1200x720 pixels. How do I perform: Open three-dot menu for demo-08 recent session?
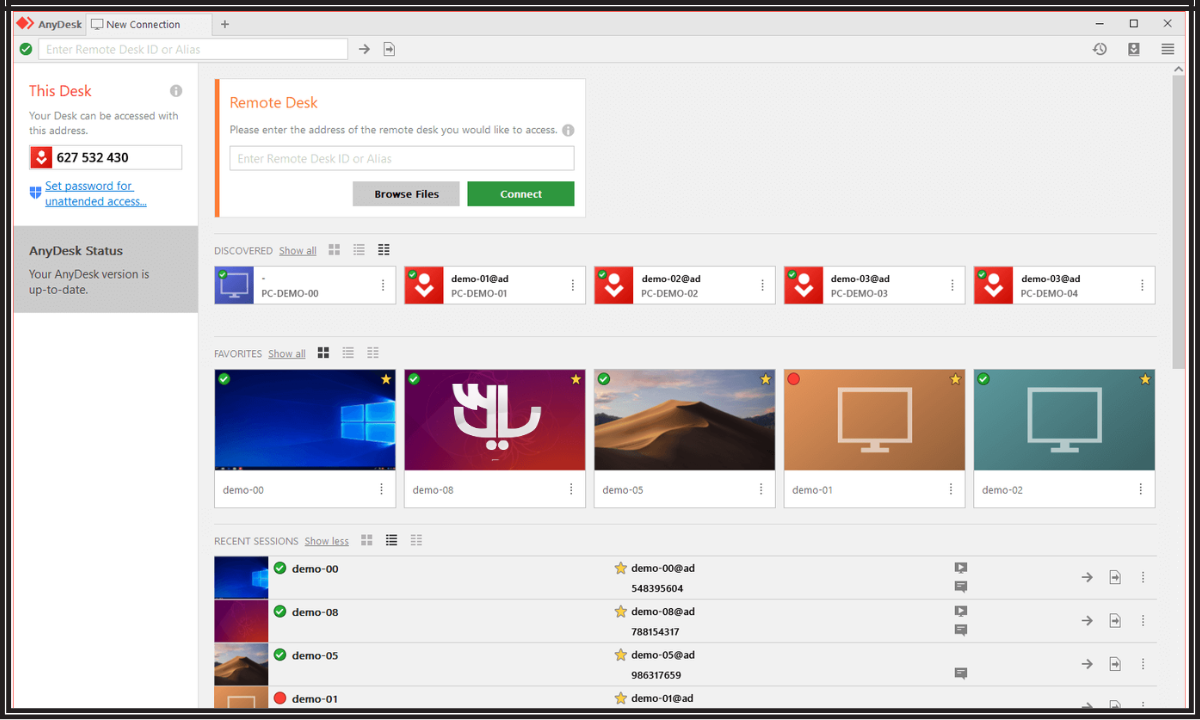(1143, 620)
